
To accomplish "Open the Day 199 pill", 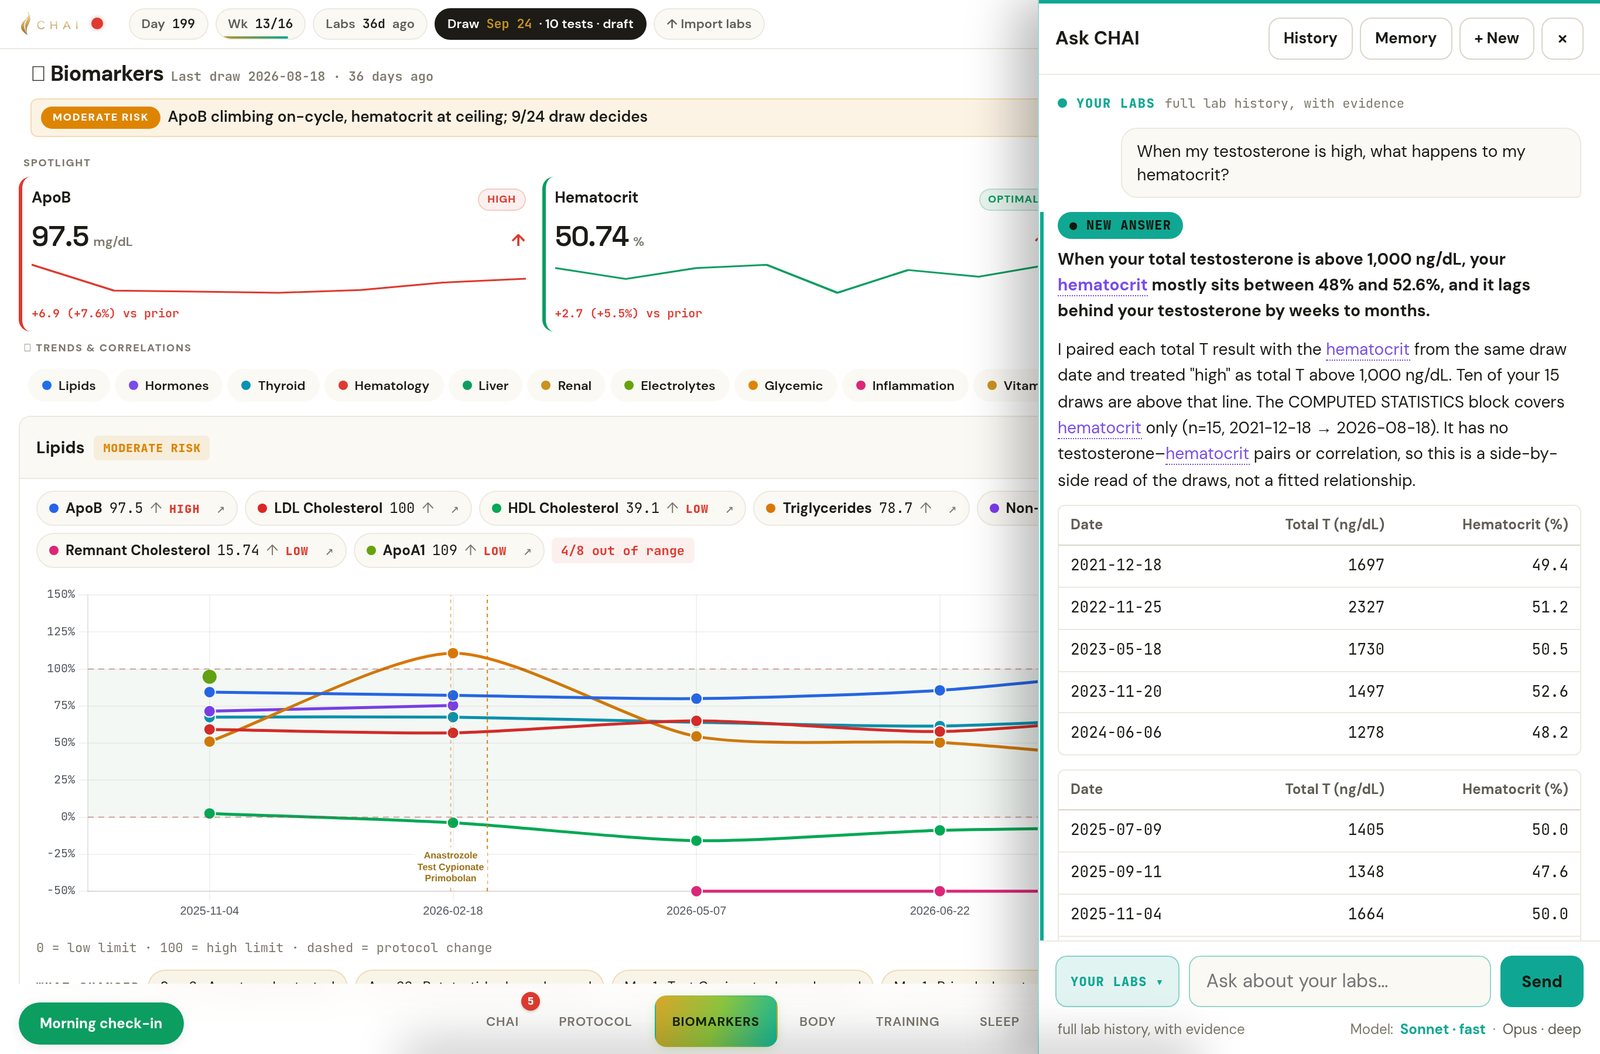I will coord(168,24).
